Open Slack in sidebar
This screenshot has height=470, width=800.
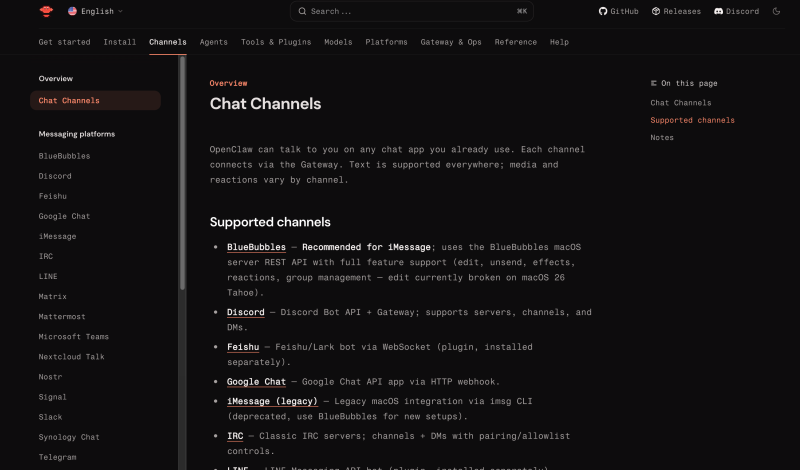(x=51, y=417)
